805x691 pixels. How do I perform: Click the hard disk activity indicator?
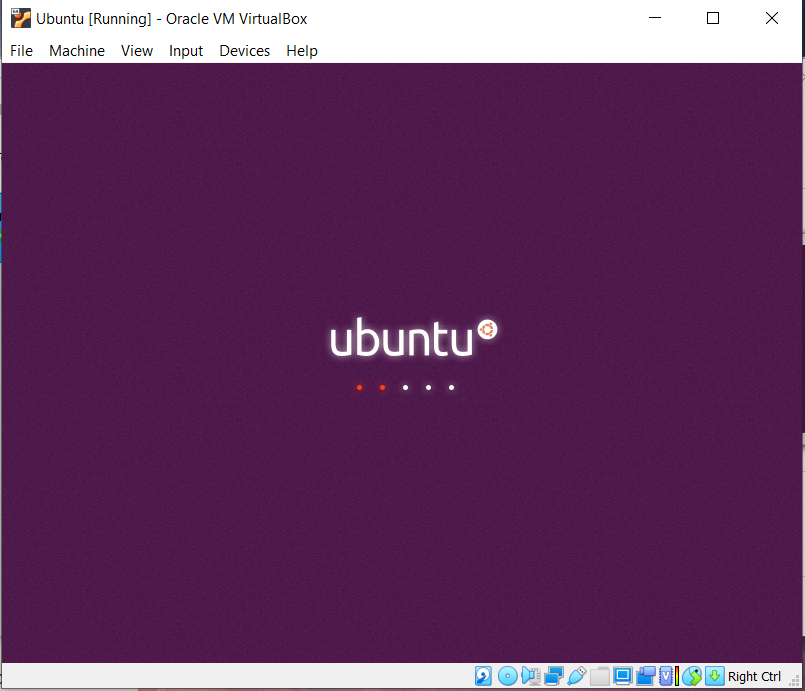coord(483,676)
